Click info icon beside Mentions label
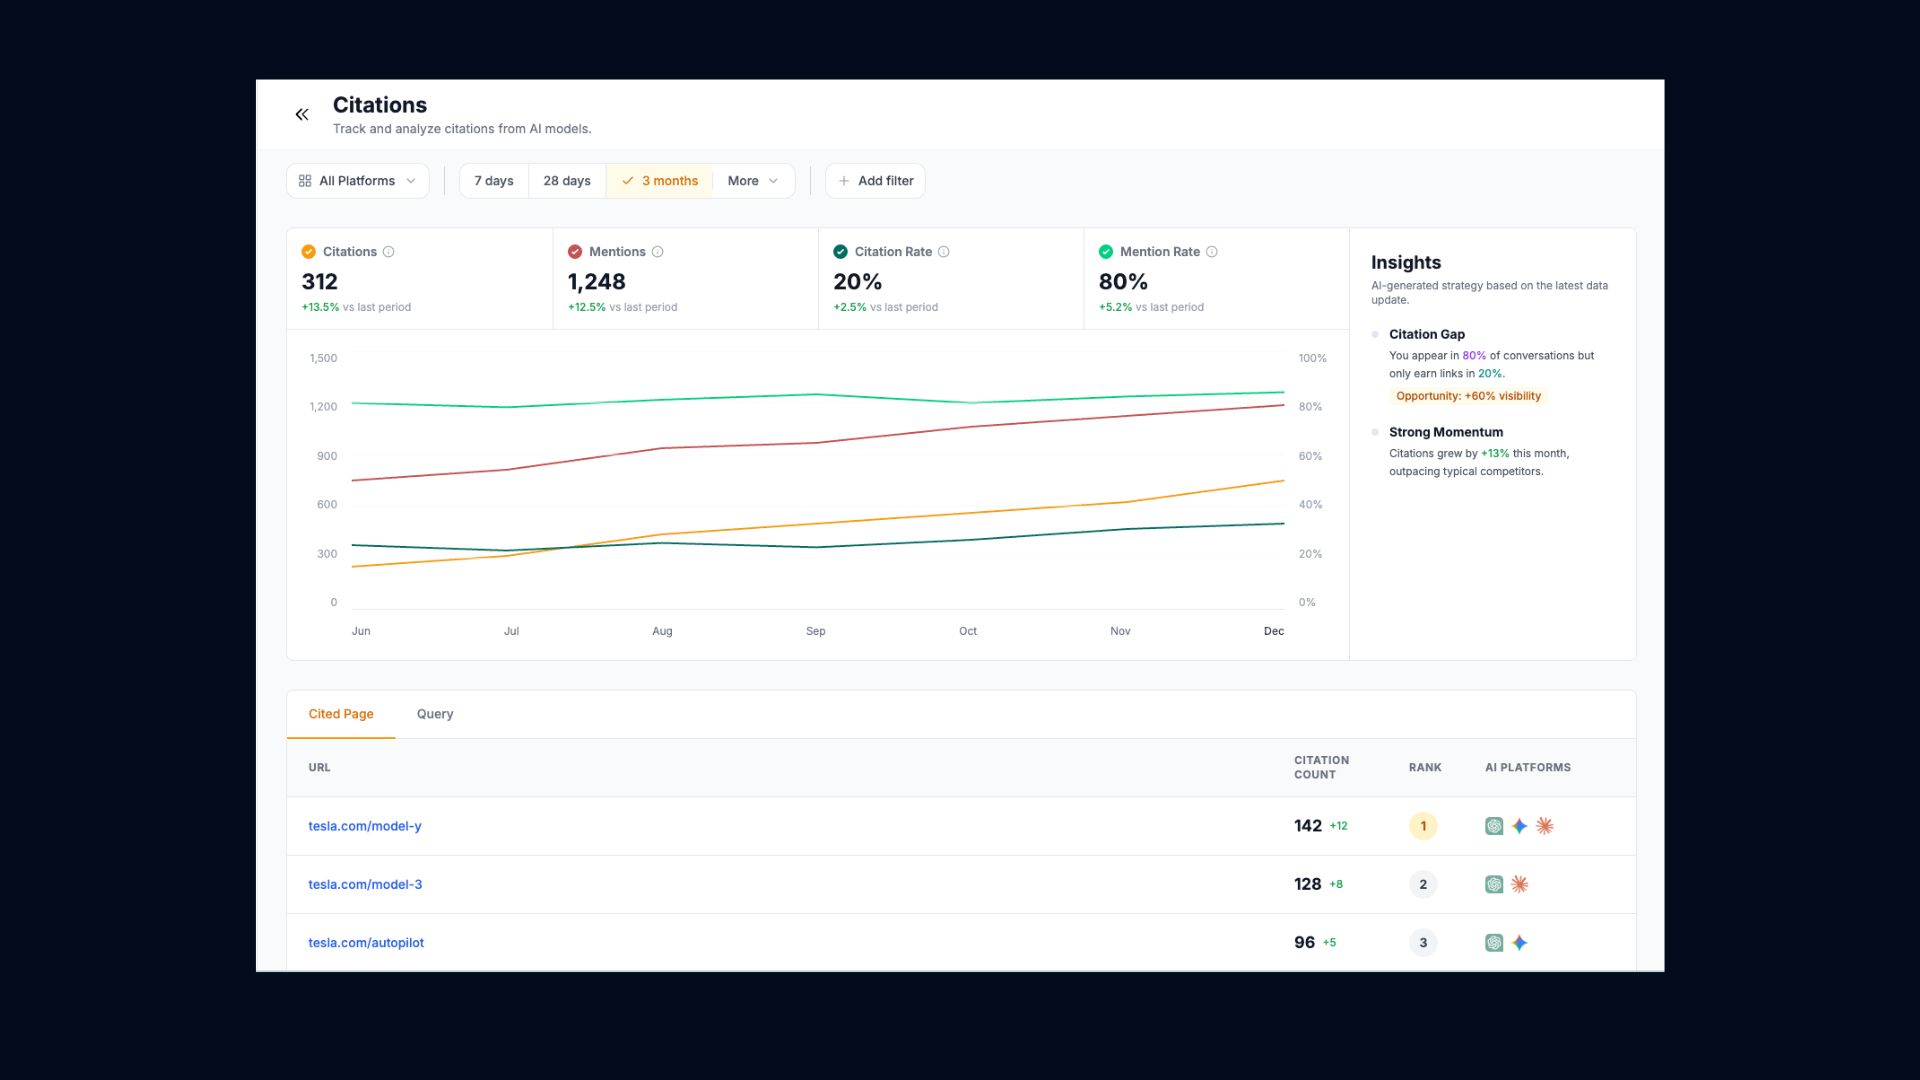 [658, 252]
